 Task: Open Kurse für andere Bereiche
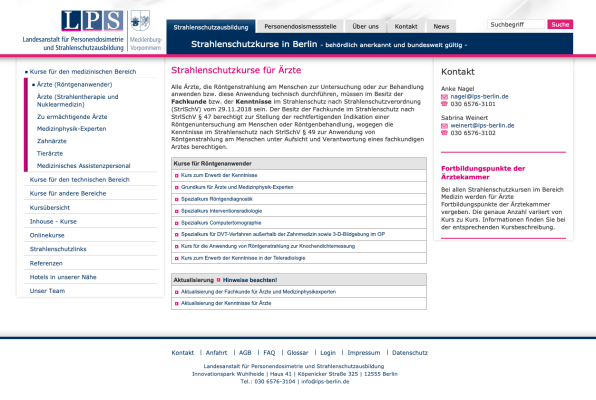68,194
